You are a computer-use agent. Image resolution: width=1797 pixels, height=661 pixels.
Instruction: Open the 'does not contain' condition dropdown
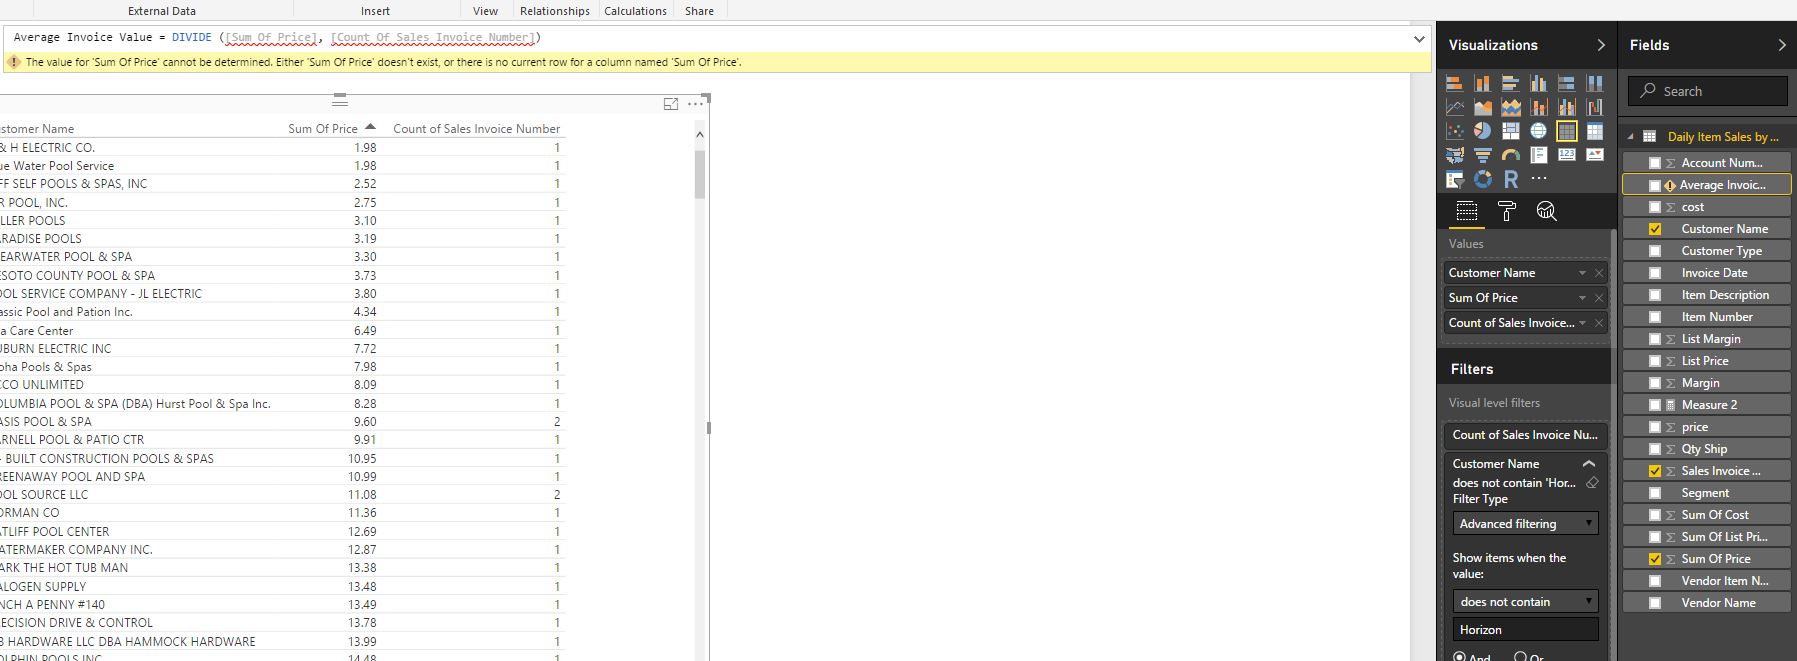coord(1525,602)
